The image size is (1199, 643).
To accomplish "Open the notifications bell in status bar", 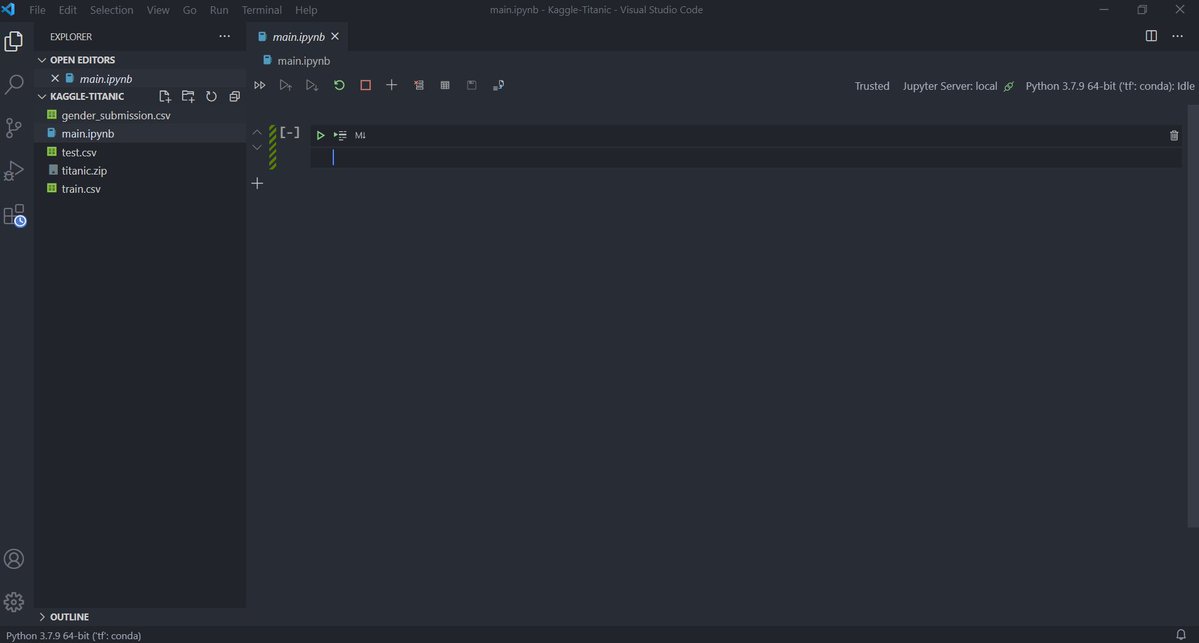I will [1181, 635].
